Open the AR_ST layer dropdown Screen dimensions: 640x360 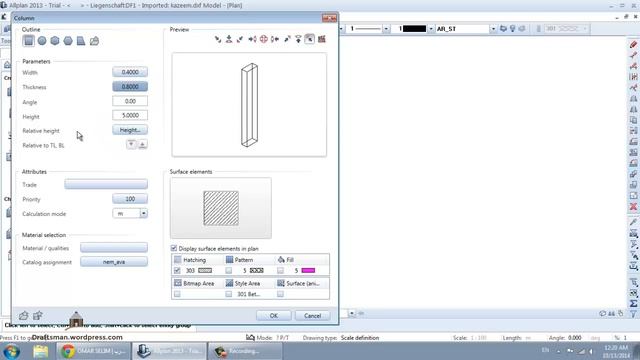[493, 29]
